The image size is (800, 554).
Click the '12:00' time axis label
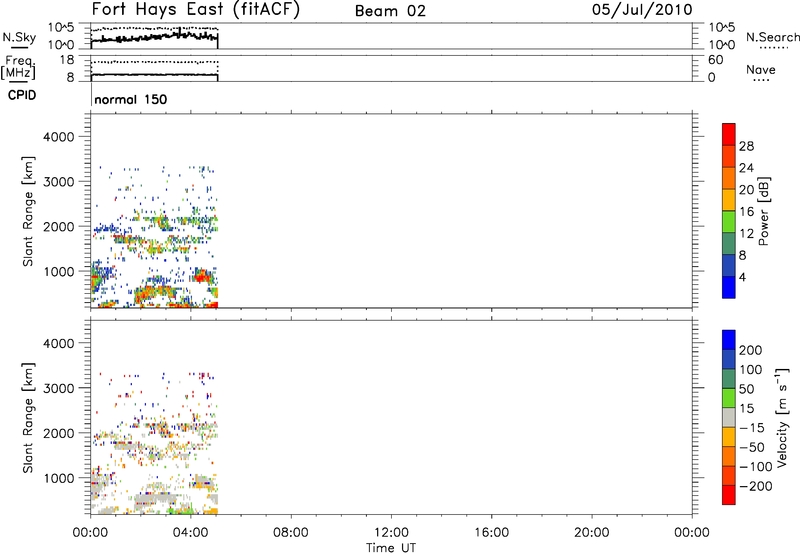point(391,533)
